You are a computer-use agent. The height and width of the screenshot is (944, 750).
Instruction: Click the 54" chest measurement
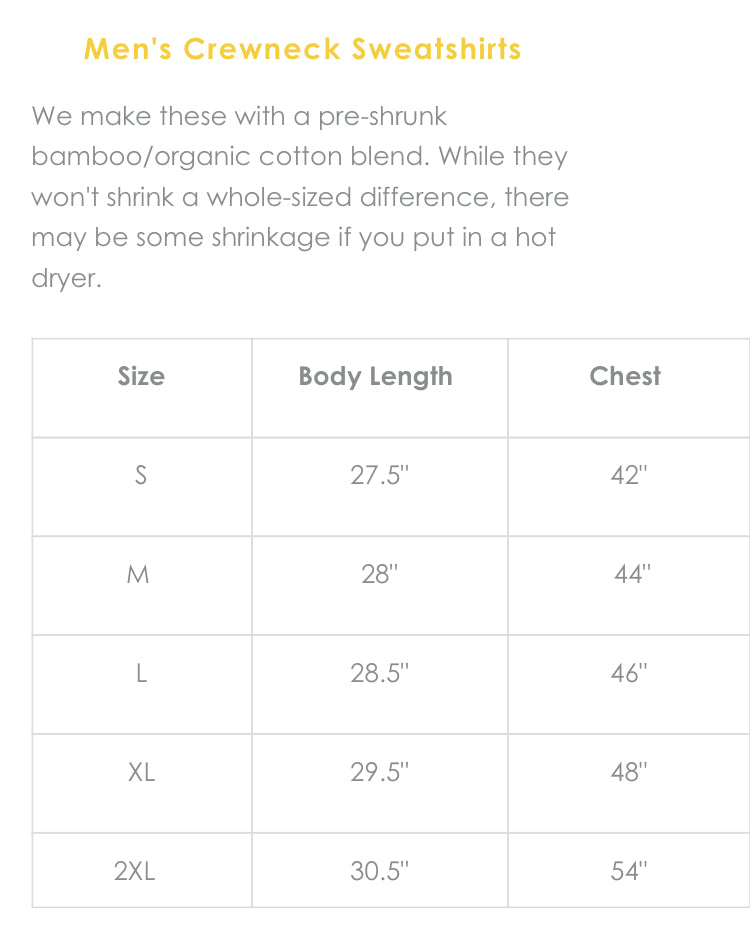pyautogui.click(x=629, y=871)
